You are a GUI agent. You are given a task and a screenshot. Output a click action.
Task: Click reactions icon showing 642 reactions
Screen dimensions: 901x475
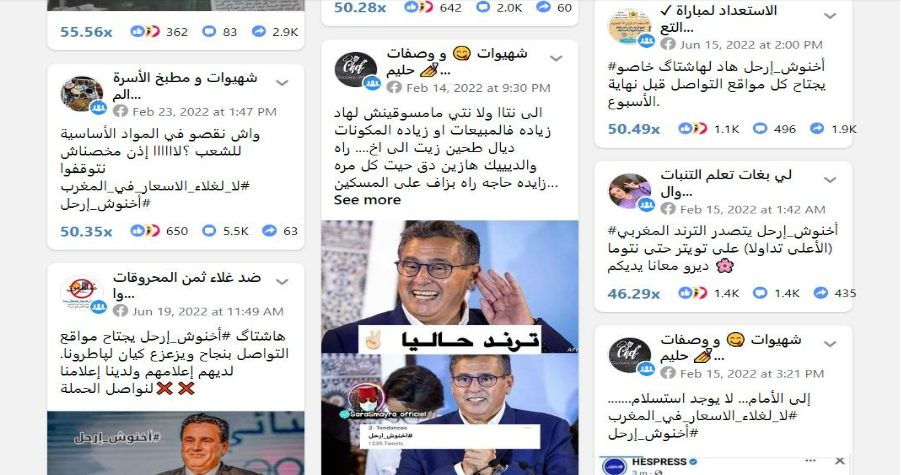[x=418, y=7]
